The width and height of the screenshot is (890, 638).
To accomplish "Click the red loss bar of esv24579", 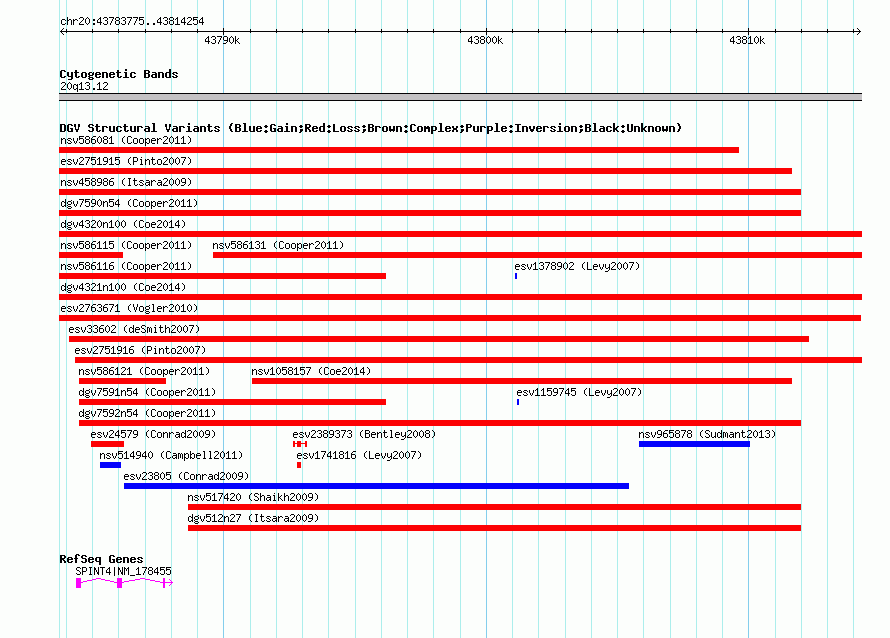I will [x=107, y=444].
